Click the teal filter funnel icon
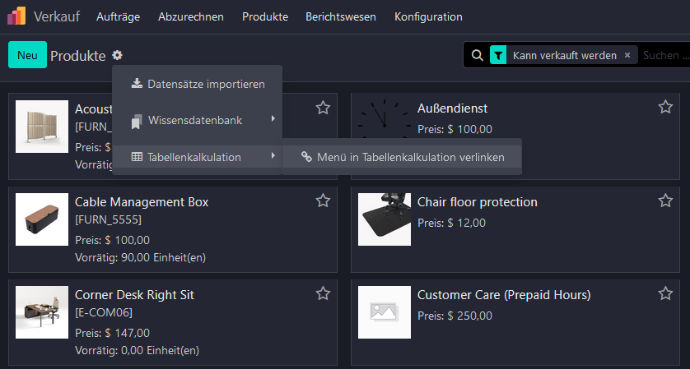 (498, 55)
